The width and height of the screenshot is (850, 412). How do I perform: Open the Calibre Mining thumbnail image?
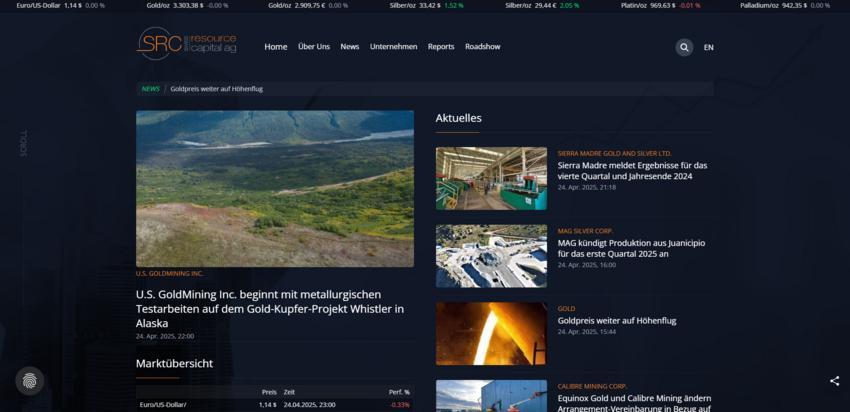coord(491,395)
